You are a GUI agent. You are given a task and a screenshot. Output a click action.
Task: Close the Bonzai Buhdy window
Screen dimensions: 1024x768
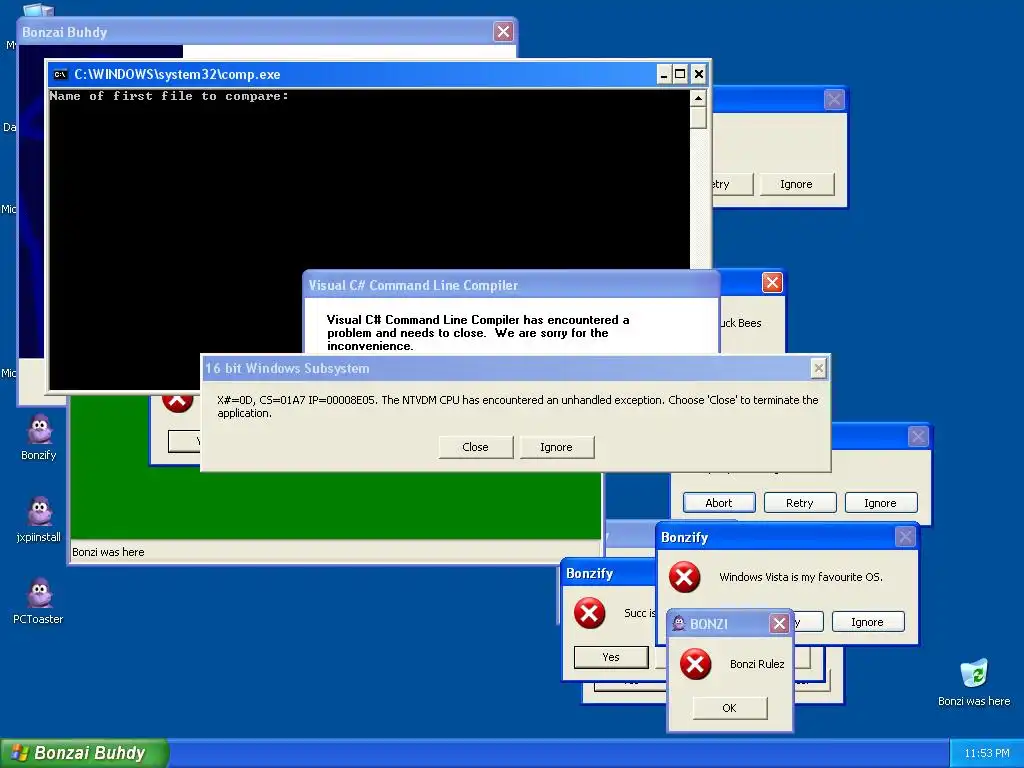504,31
